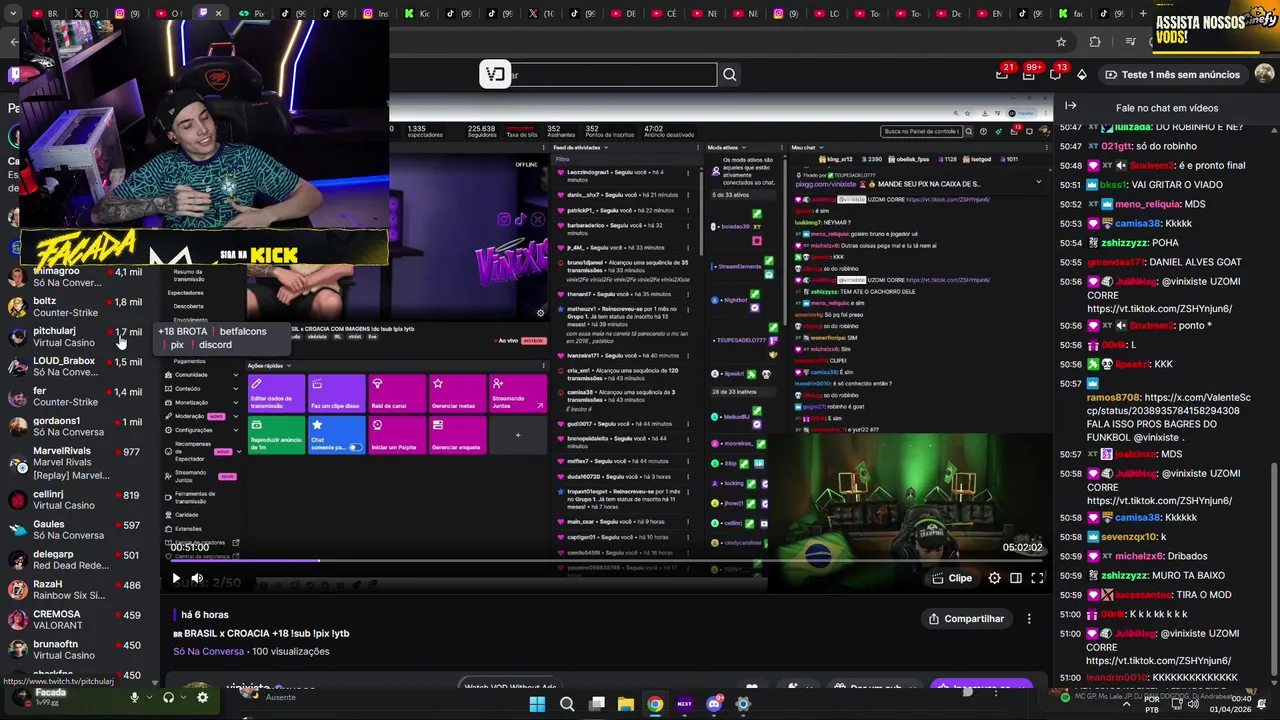
Task: Mute microphone in Discord user panel
Action: click(134, 698)
